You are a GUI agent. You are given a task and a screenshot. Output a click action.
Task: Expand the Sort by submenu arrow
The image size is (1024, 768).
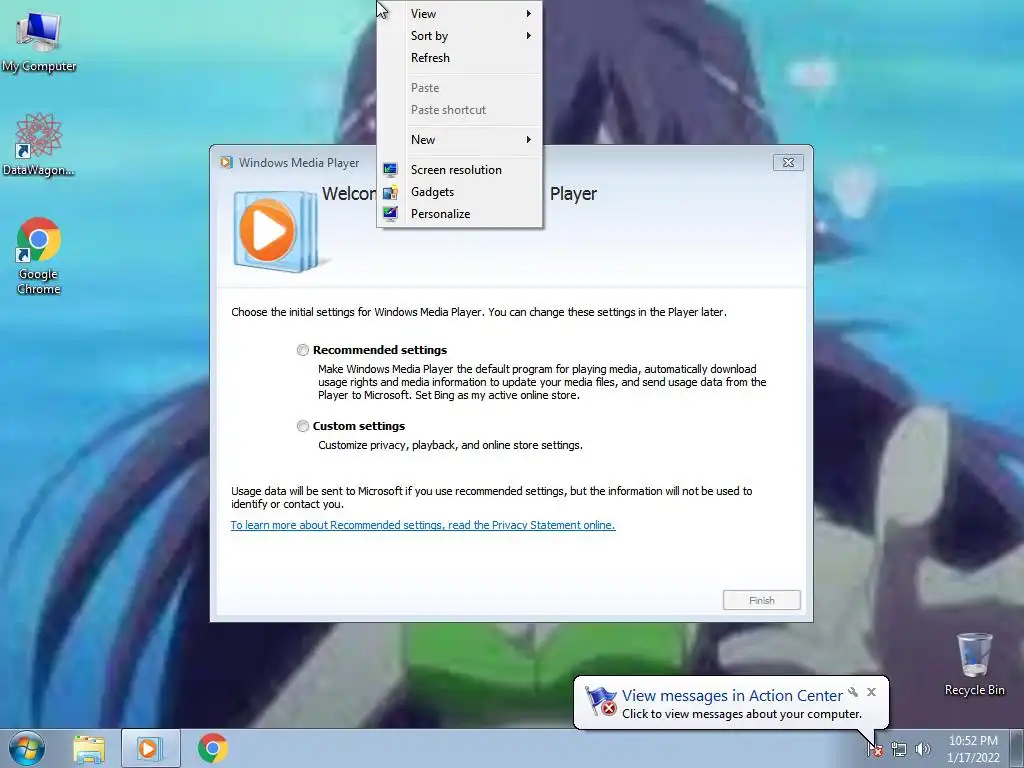pyautogui.click(x=529, y=36)
